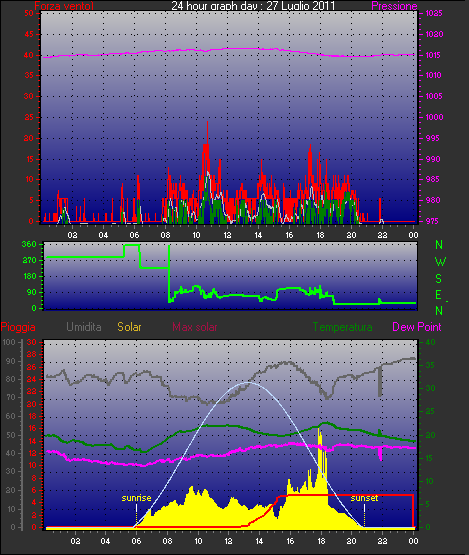The image size is (469, 555).
Task: Click the S compass direction letter
Action: pyautogui.click(x=439, y=279)
